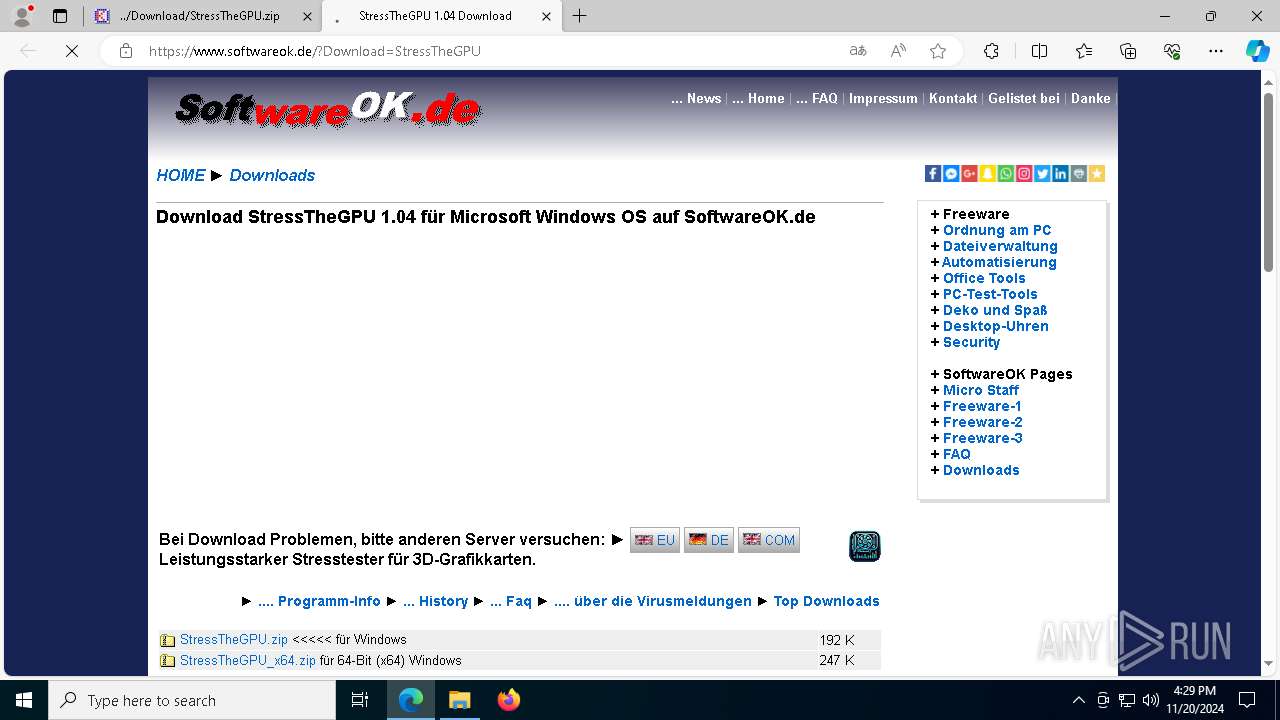Open the Favorites list

[x=1084, y=51]
